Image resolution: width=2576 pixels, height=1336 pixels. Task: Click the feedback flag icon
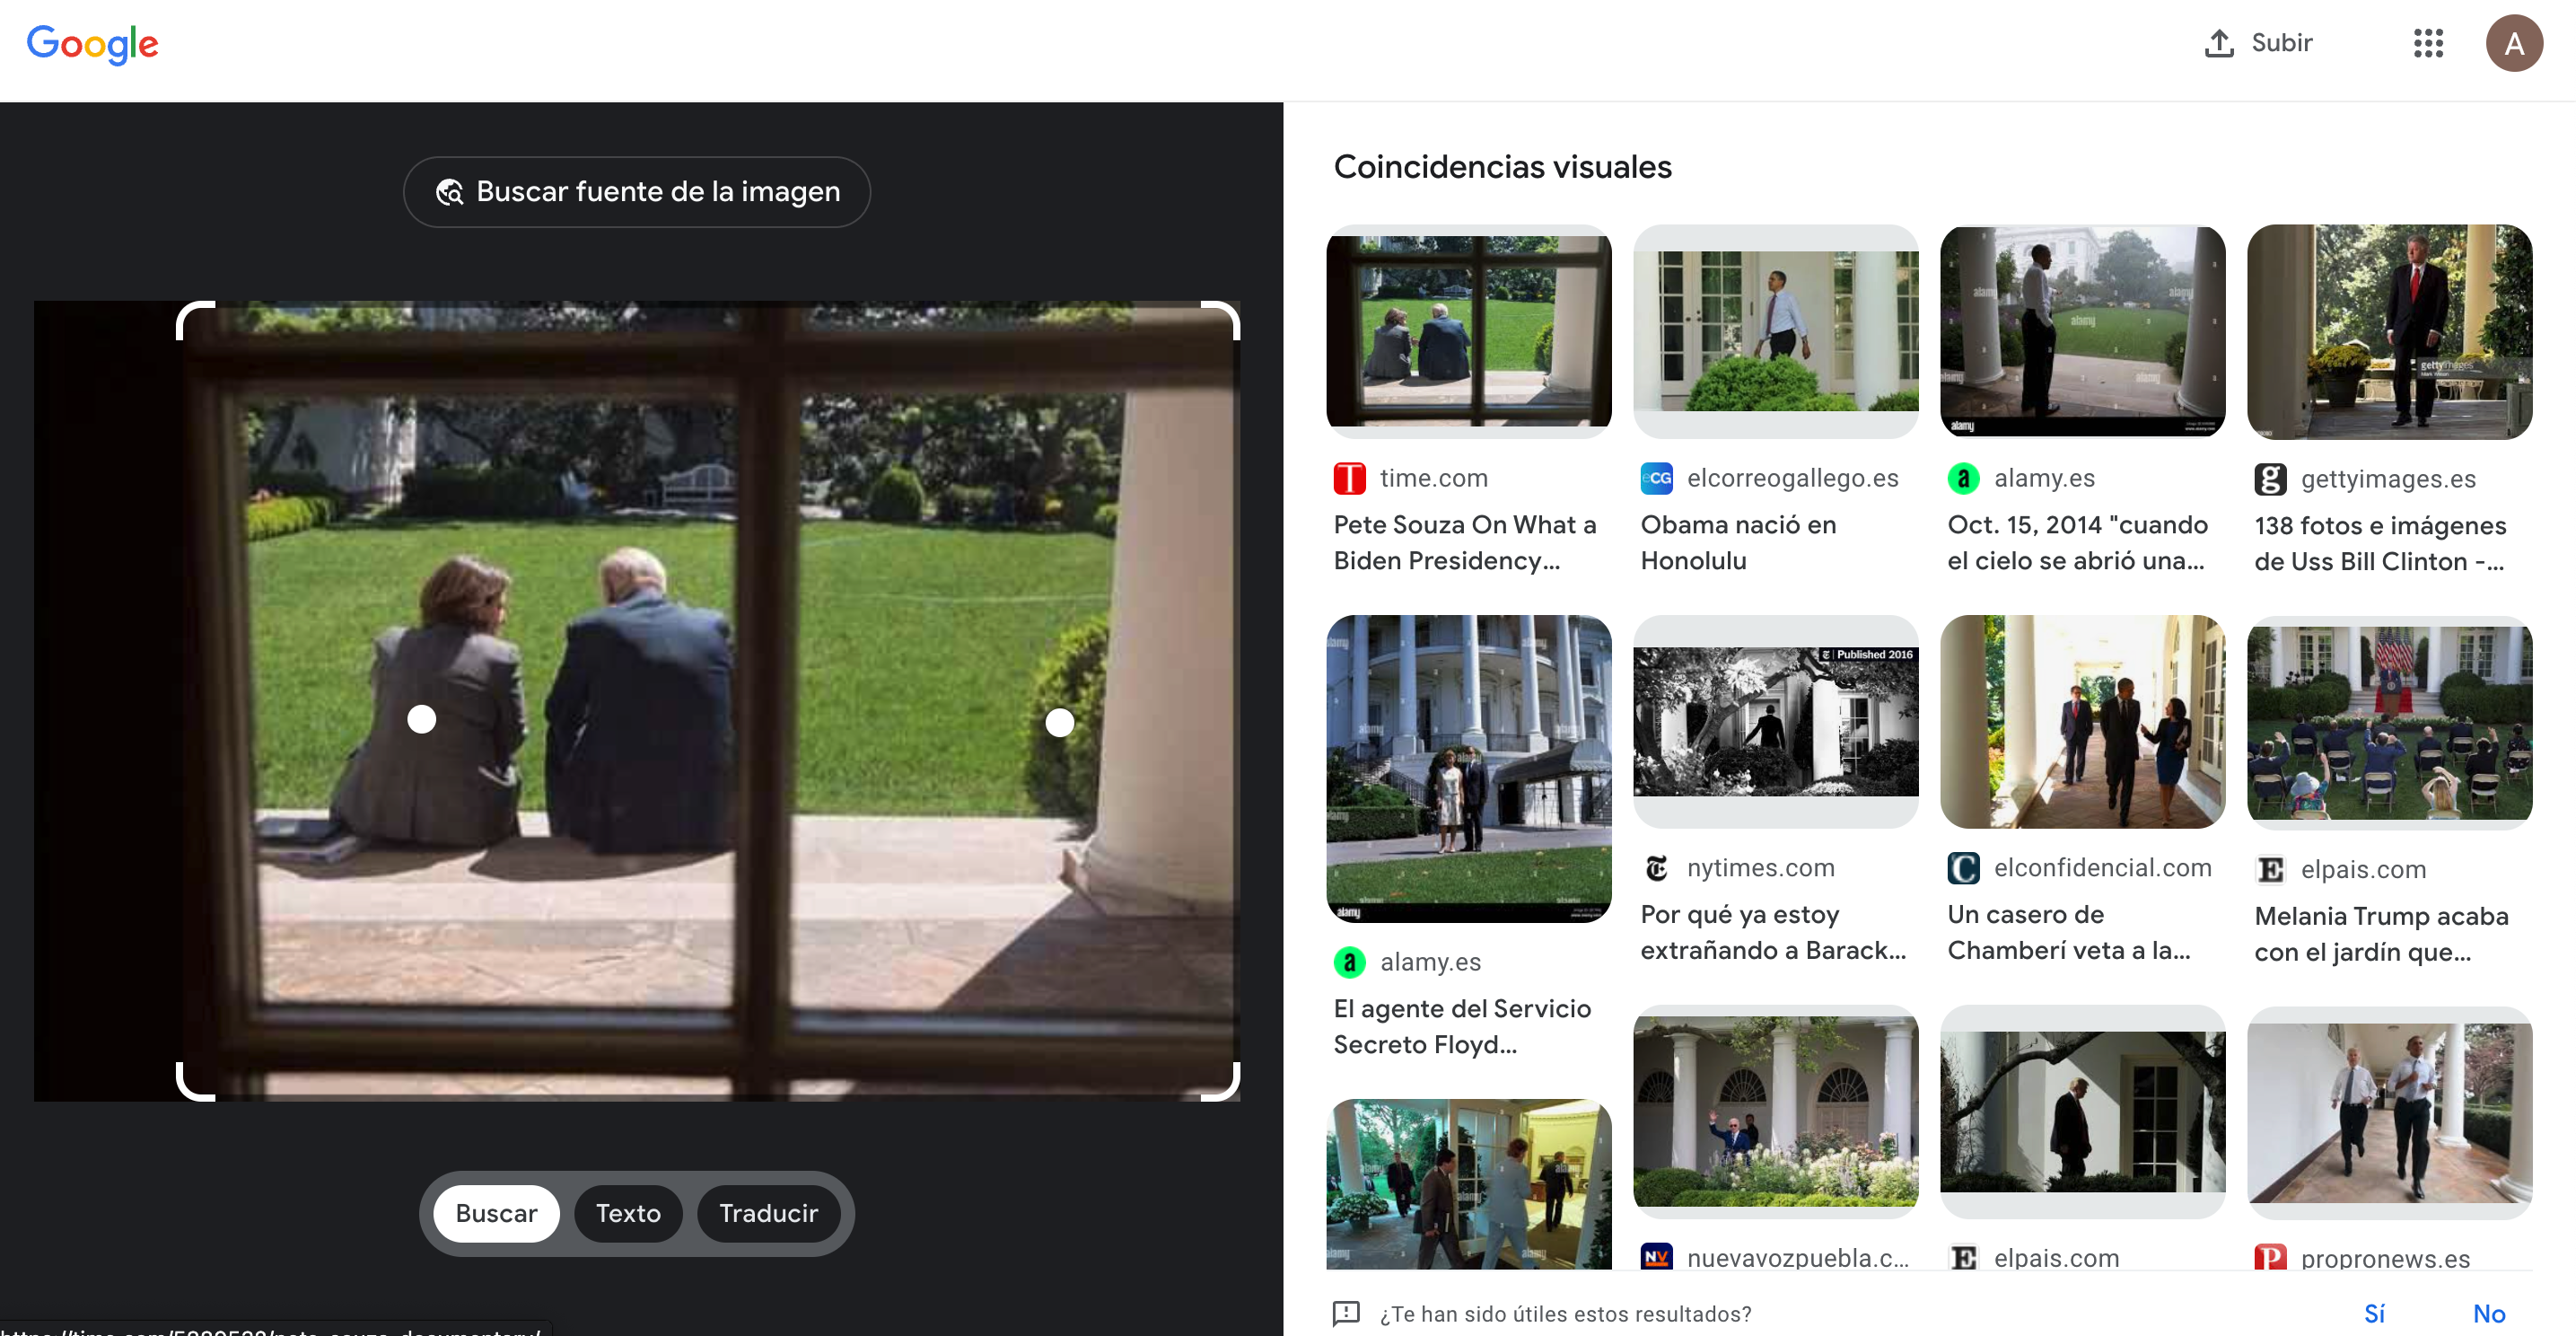[x=1346, y=1313]
